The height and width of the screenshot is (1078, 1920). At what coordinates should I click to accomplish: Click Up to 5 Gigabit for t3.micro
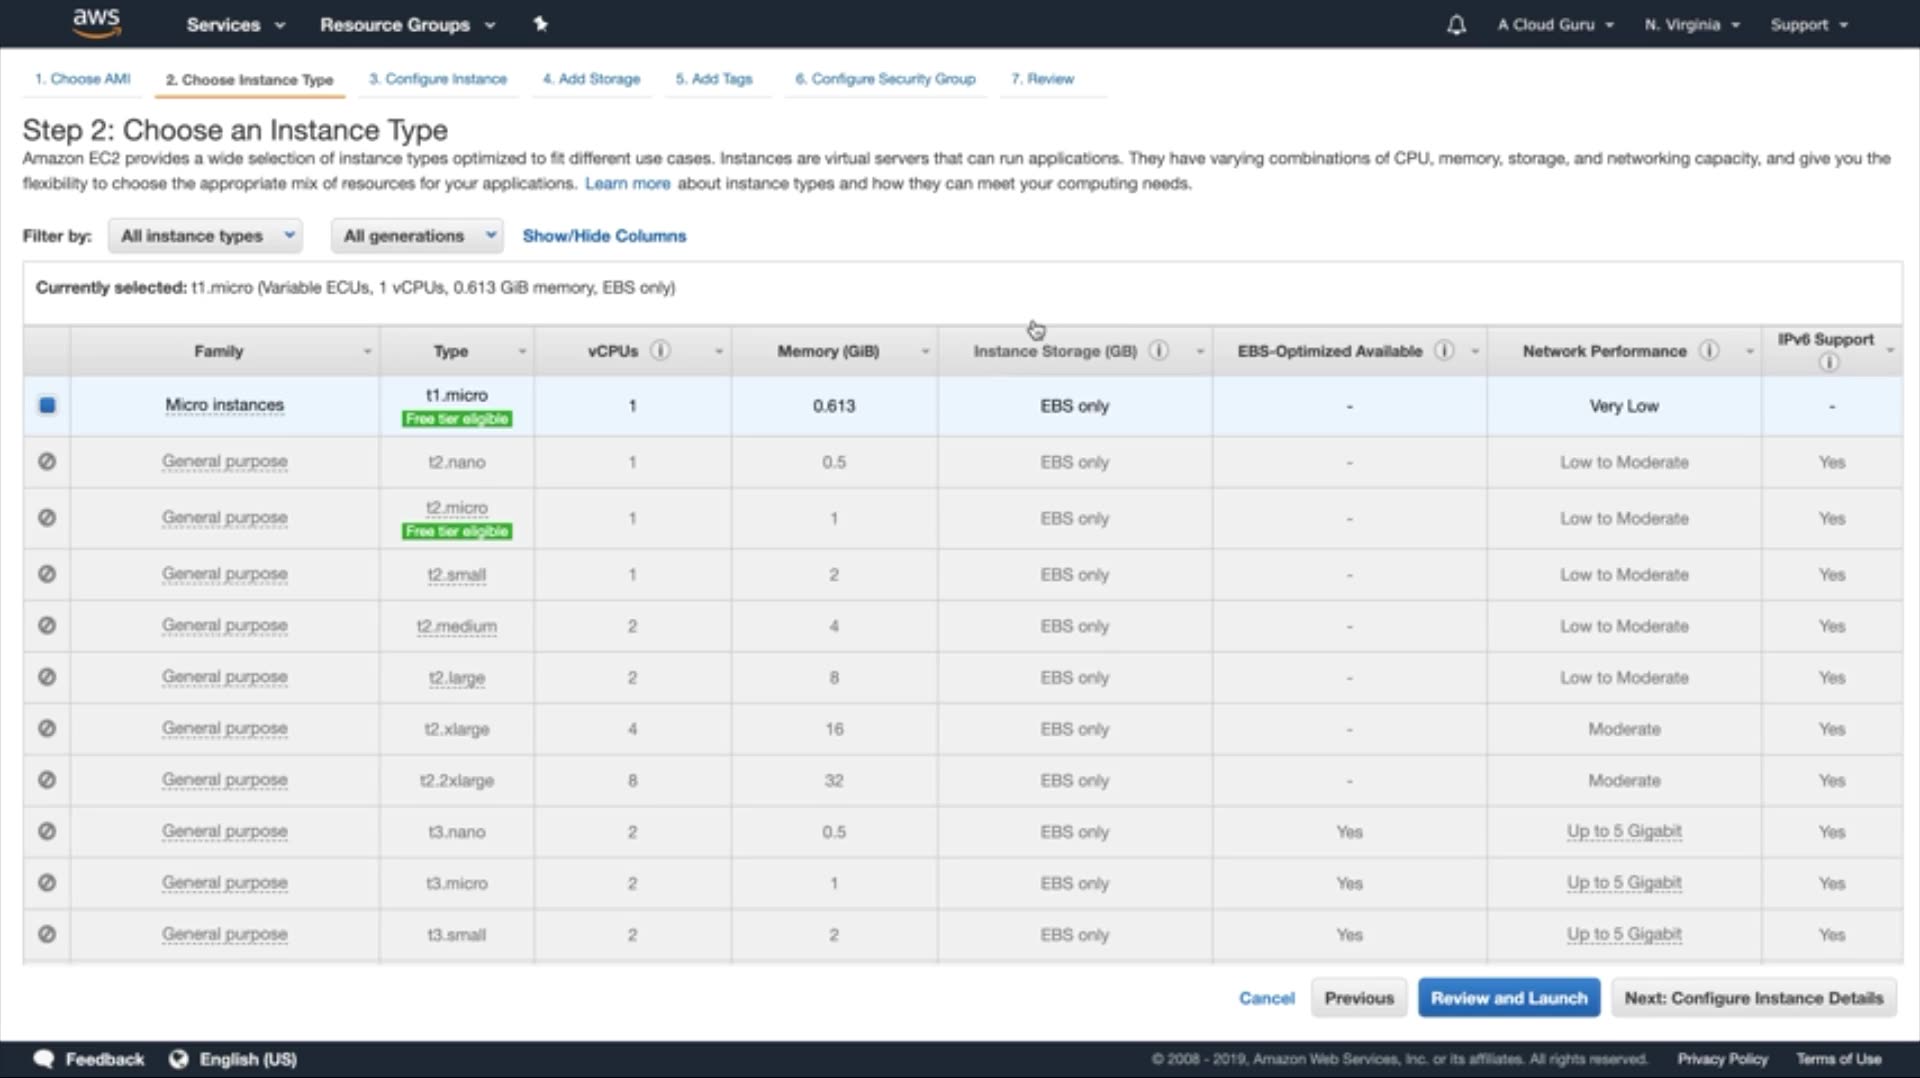1624,883
